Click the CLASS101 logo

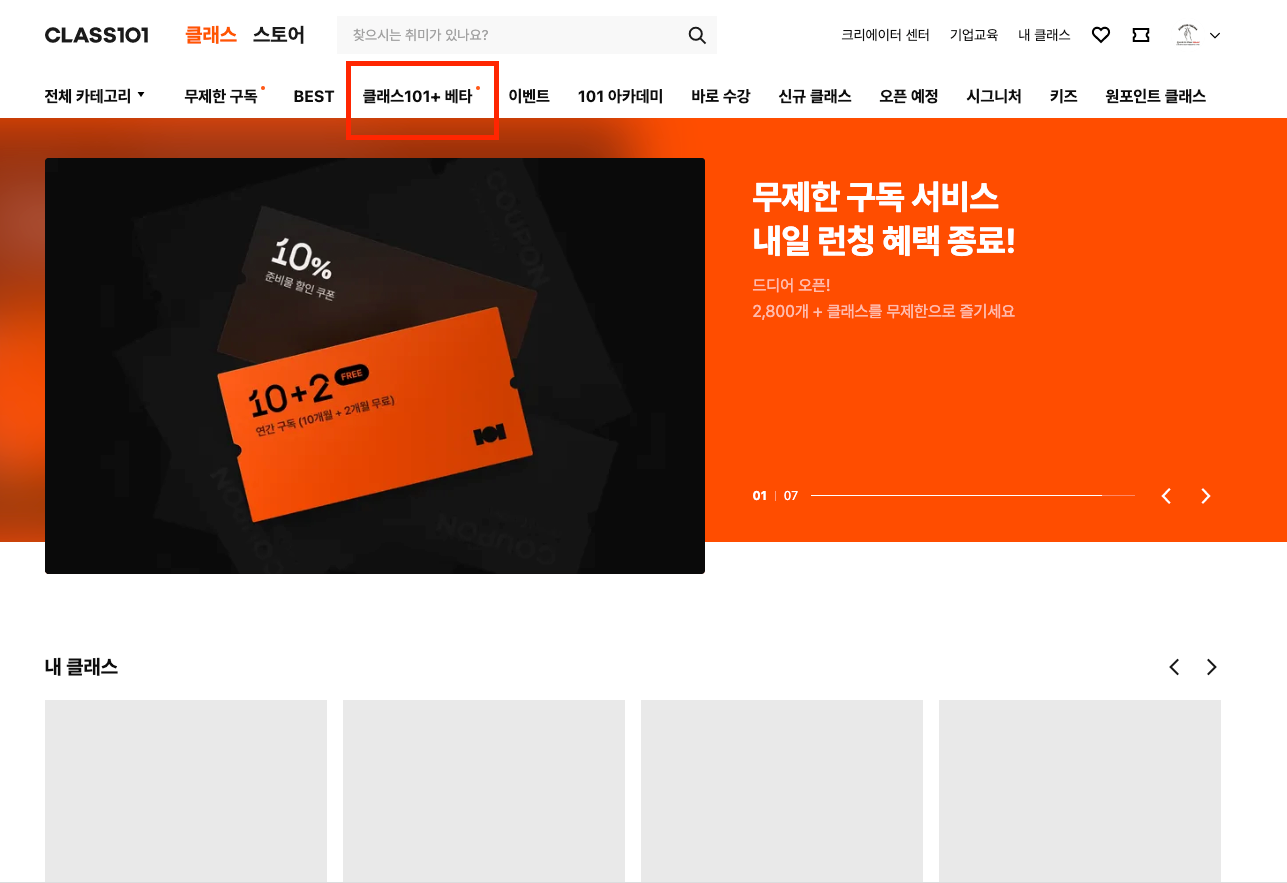coord(97,35)
